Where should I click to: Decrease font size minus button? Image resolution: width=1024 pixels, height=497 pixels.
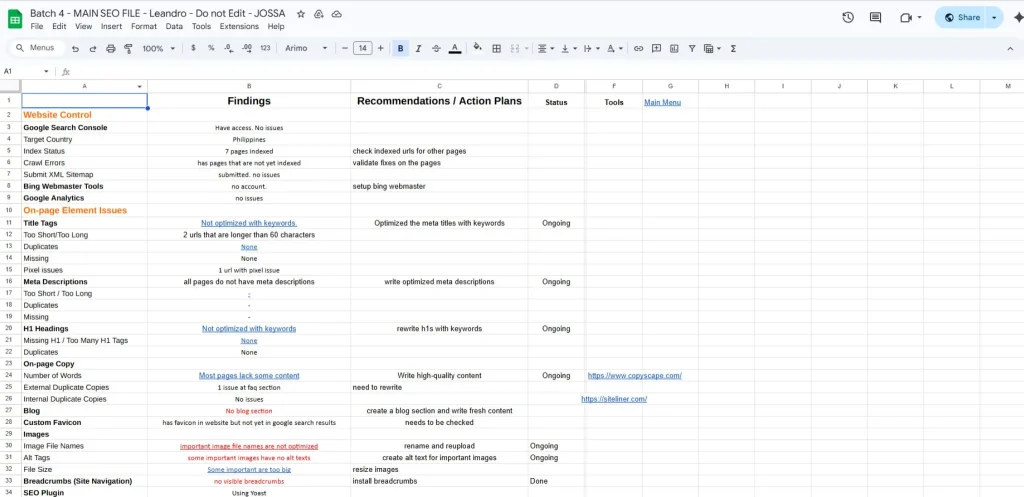(344, 48)
